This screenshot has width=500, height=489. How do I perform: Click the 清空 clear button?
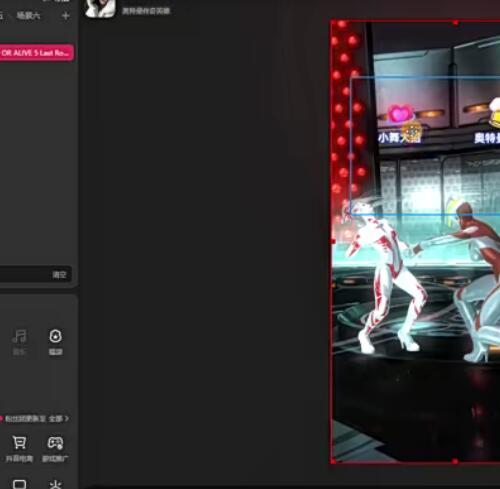pyautogui.click(x=59, y=275)
